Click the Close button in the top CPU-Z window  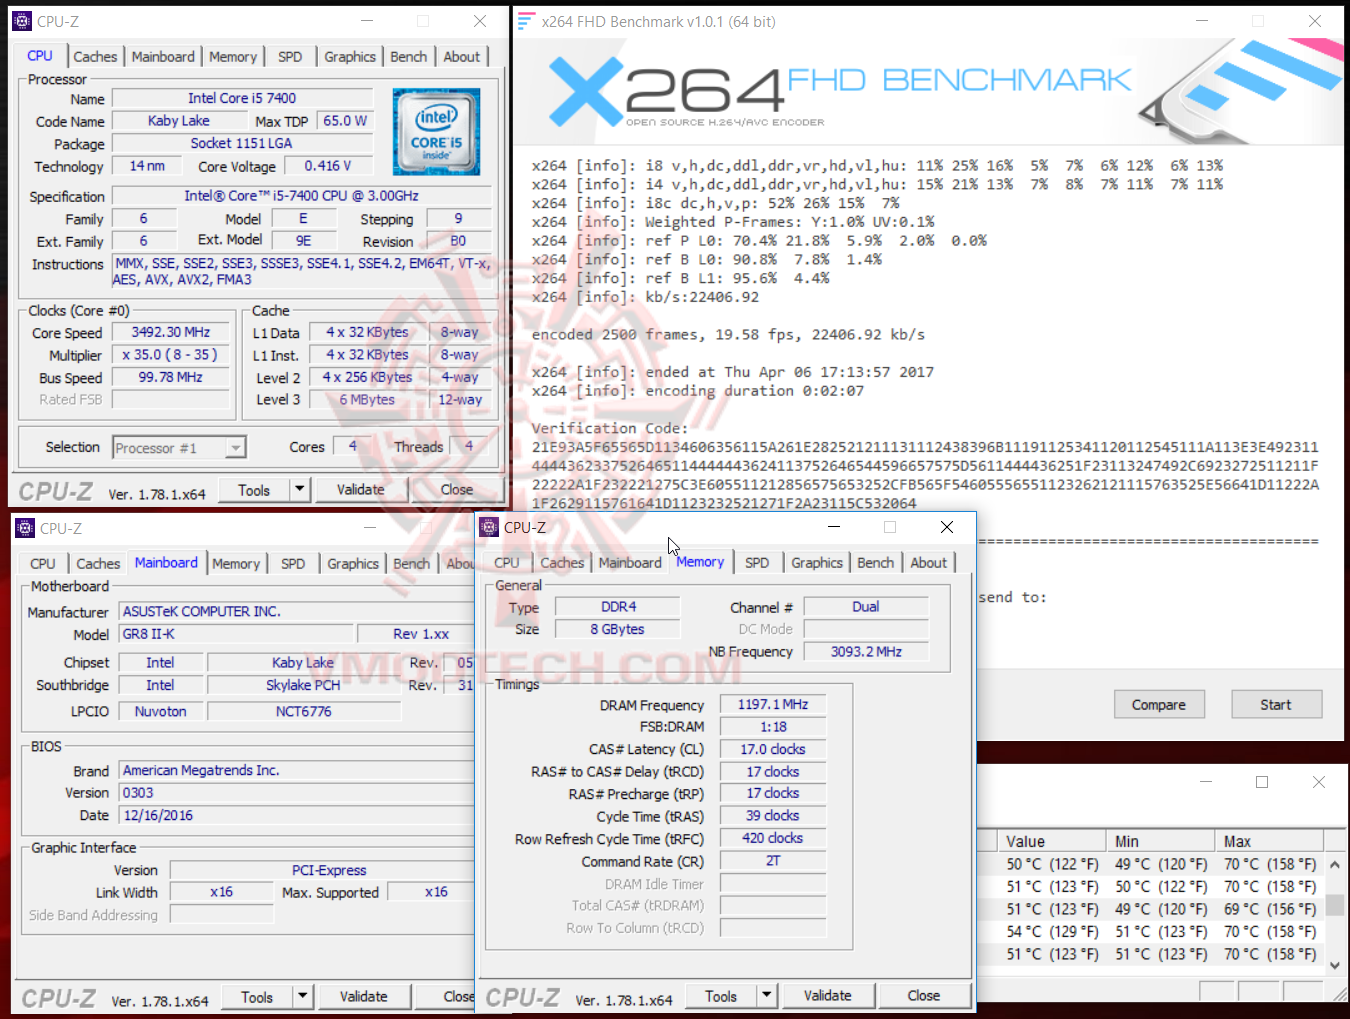click(457, 489)
